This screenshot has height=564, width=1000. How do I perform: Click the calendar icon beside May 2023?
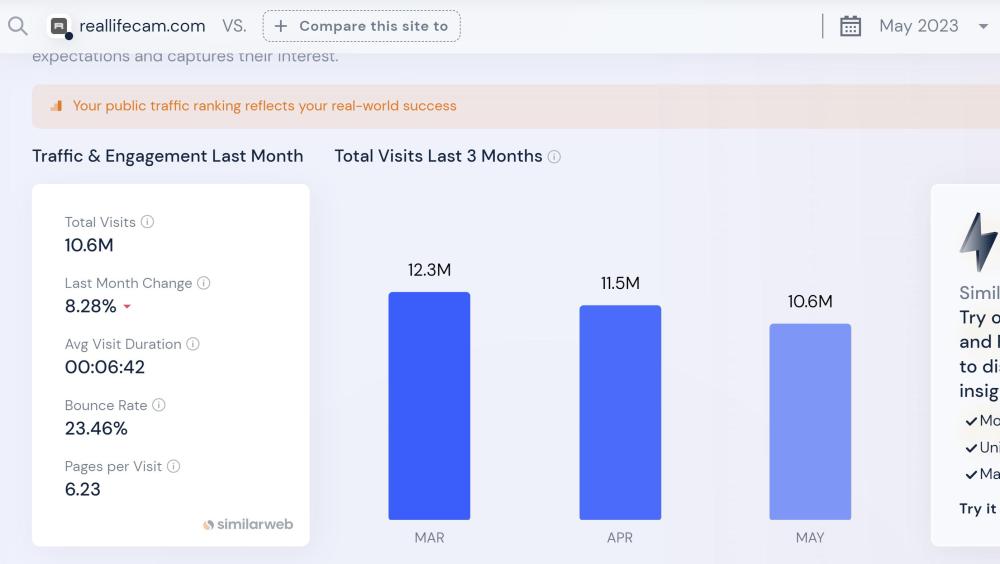pos(850,26)
